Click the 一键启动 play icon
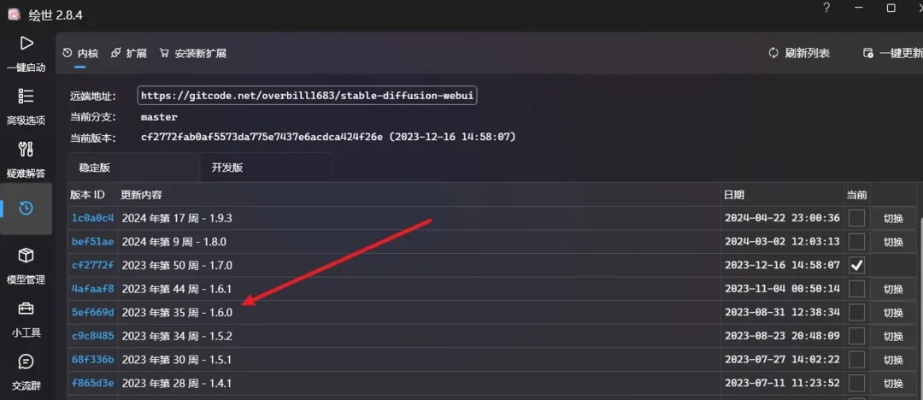The width and height of the screenshot is (923, 400). 27,44
